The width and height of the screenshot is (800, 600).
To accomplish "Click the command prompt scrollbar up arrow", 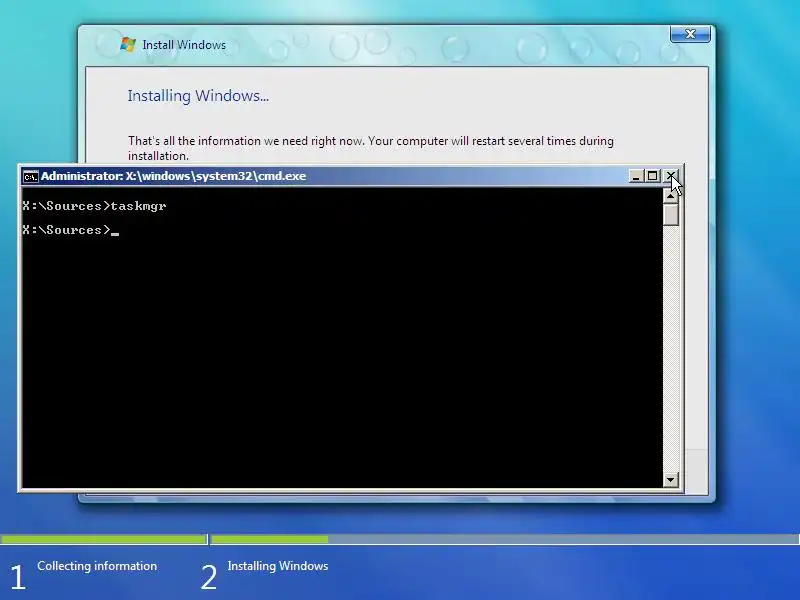I will [x=670, y=196].
